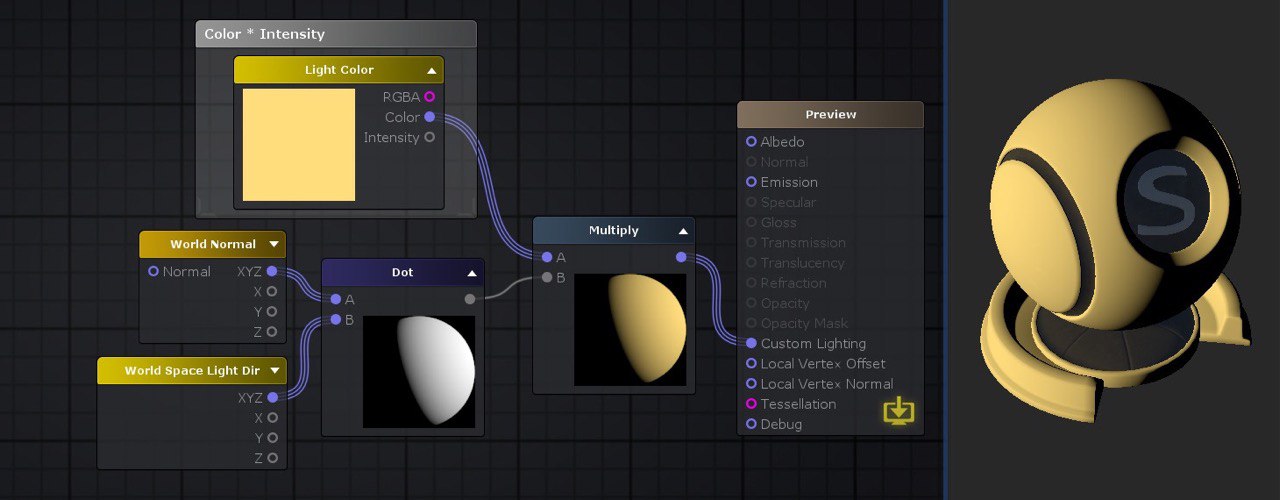This screenshot has height=500, width=1280.
Task: Select the Preview output node header
Action: tap(831, 114)
